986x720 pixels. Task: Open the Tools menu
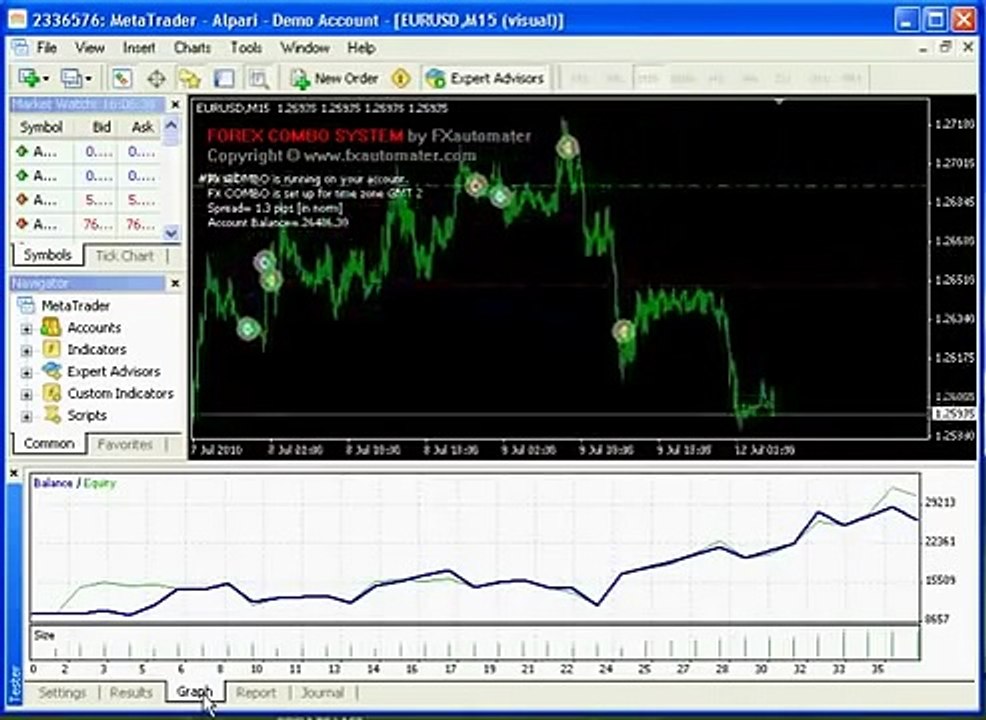tap(245, 48)
